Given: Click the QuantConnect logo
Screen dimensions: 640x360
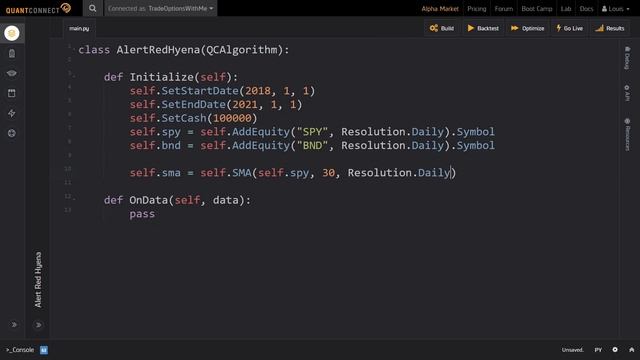Looking at the screenshot, I should pos(38,9).
